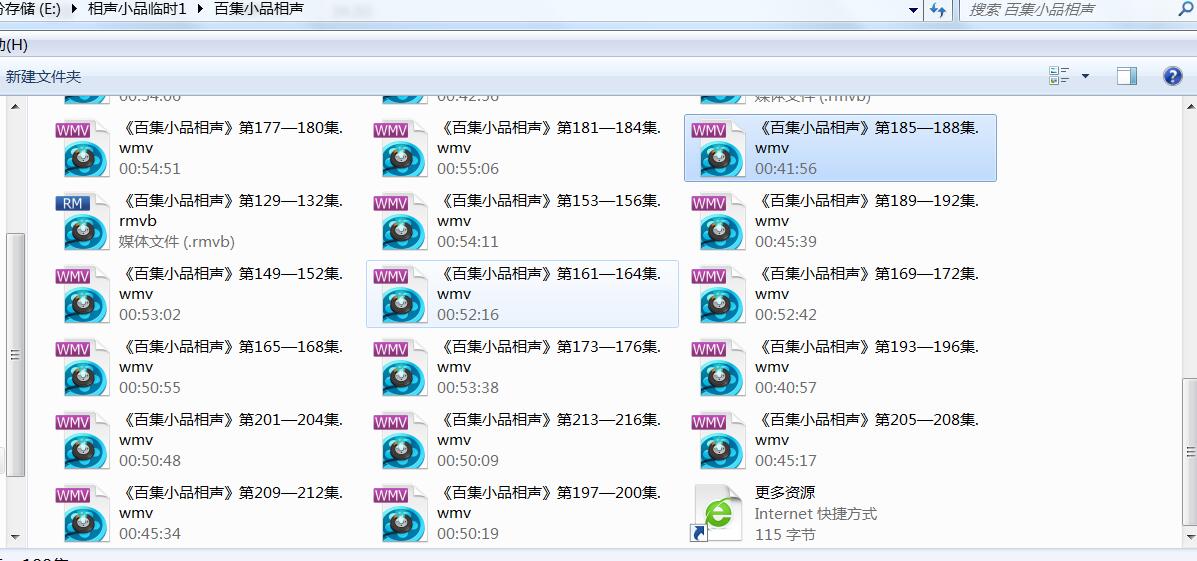The image size is (1197, 561).
Task: Select file name 第161—164集.wmv
Action: coord(549,284)
